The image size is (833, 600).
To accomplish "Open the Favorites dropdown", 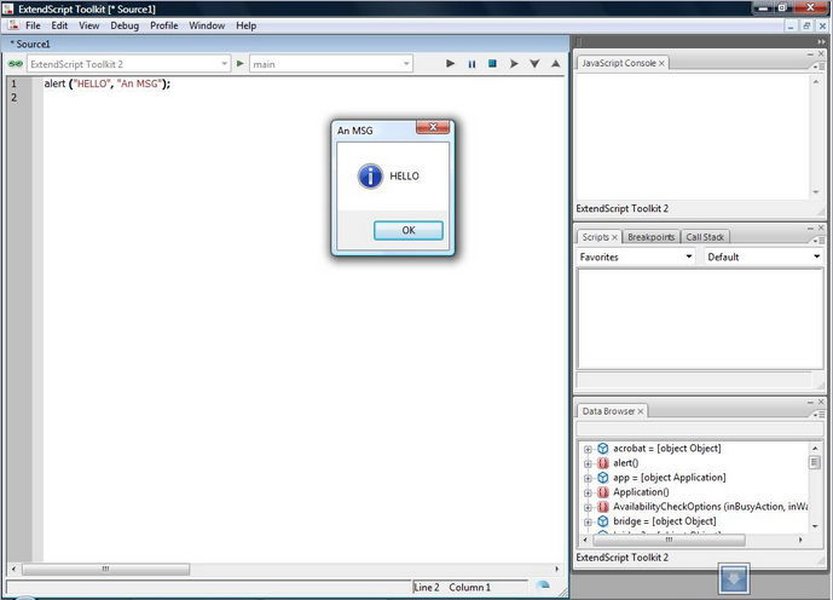I will tap(636, 257).
